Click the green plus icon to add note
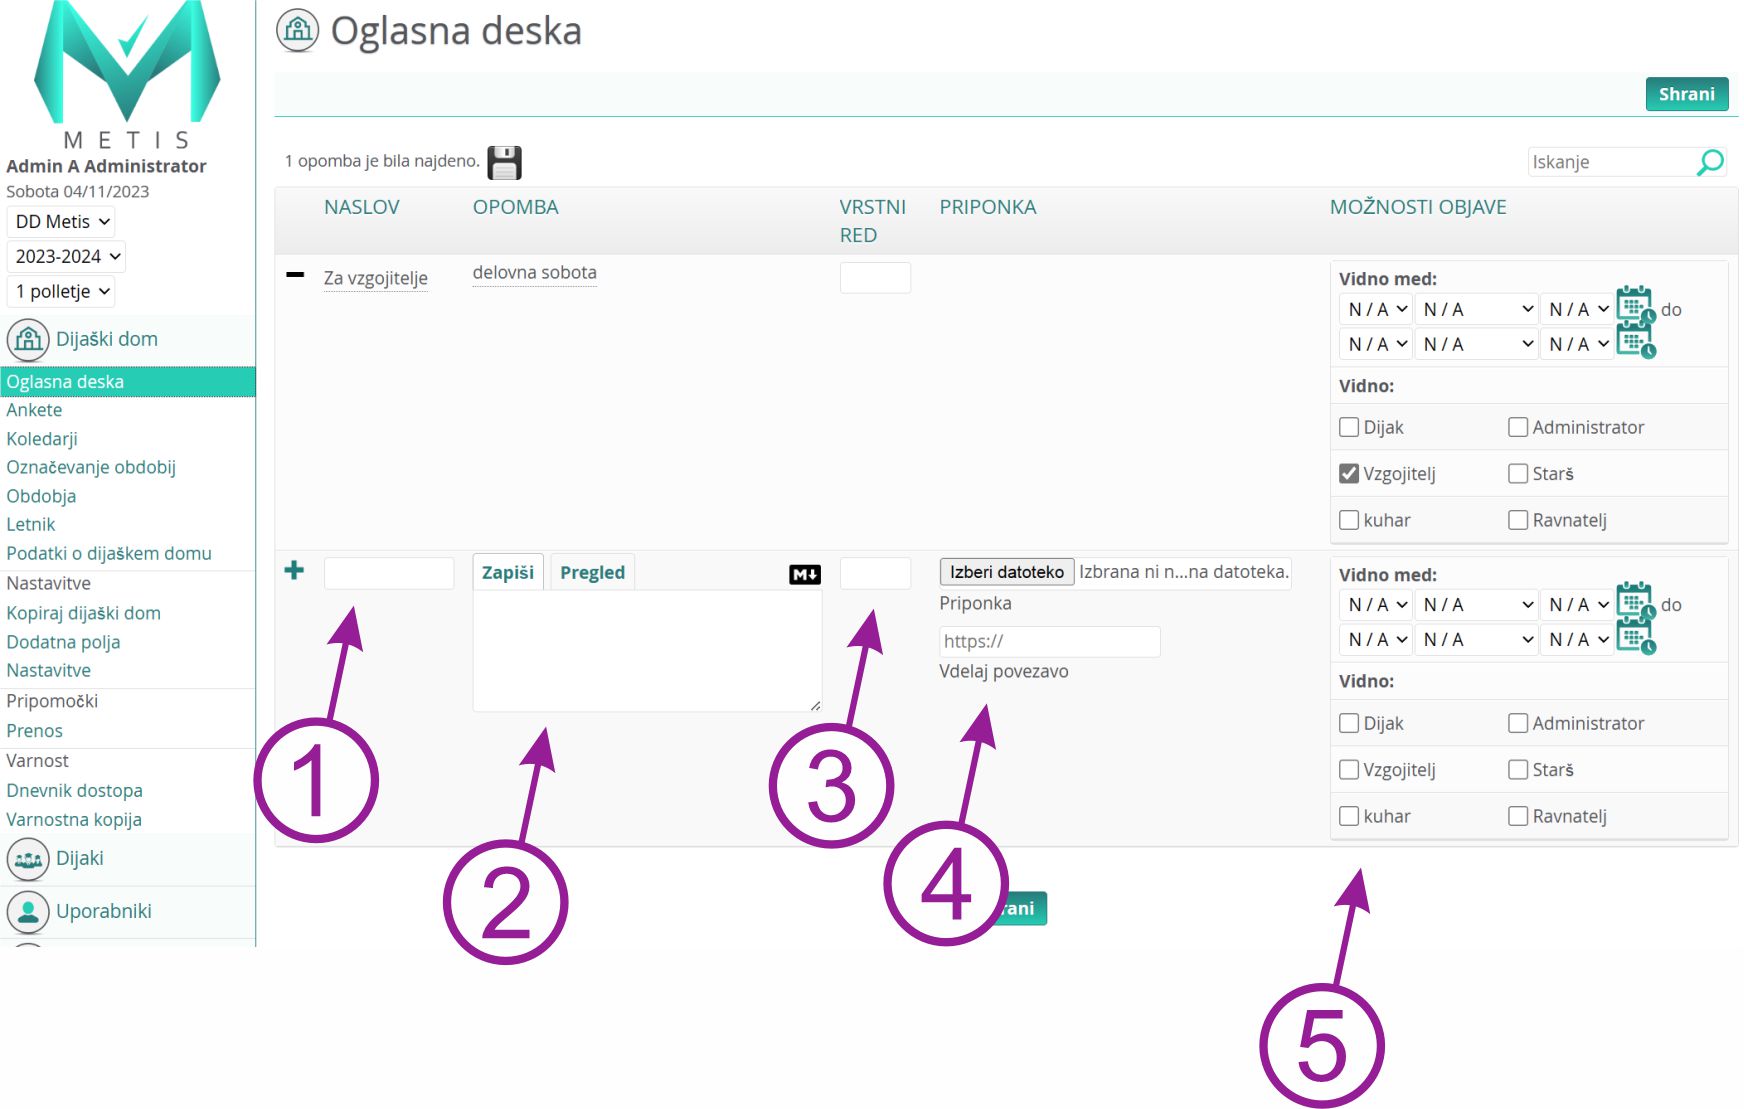Viewport: 1744px width, 1109px height. (294, 570)
